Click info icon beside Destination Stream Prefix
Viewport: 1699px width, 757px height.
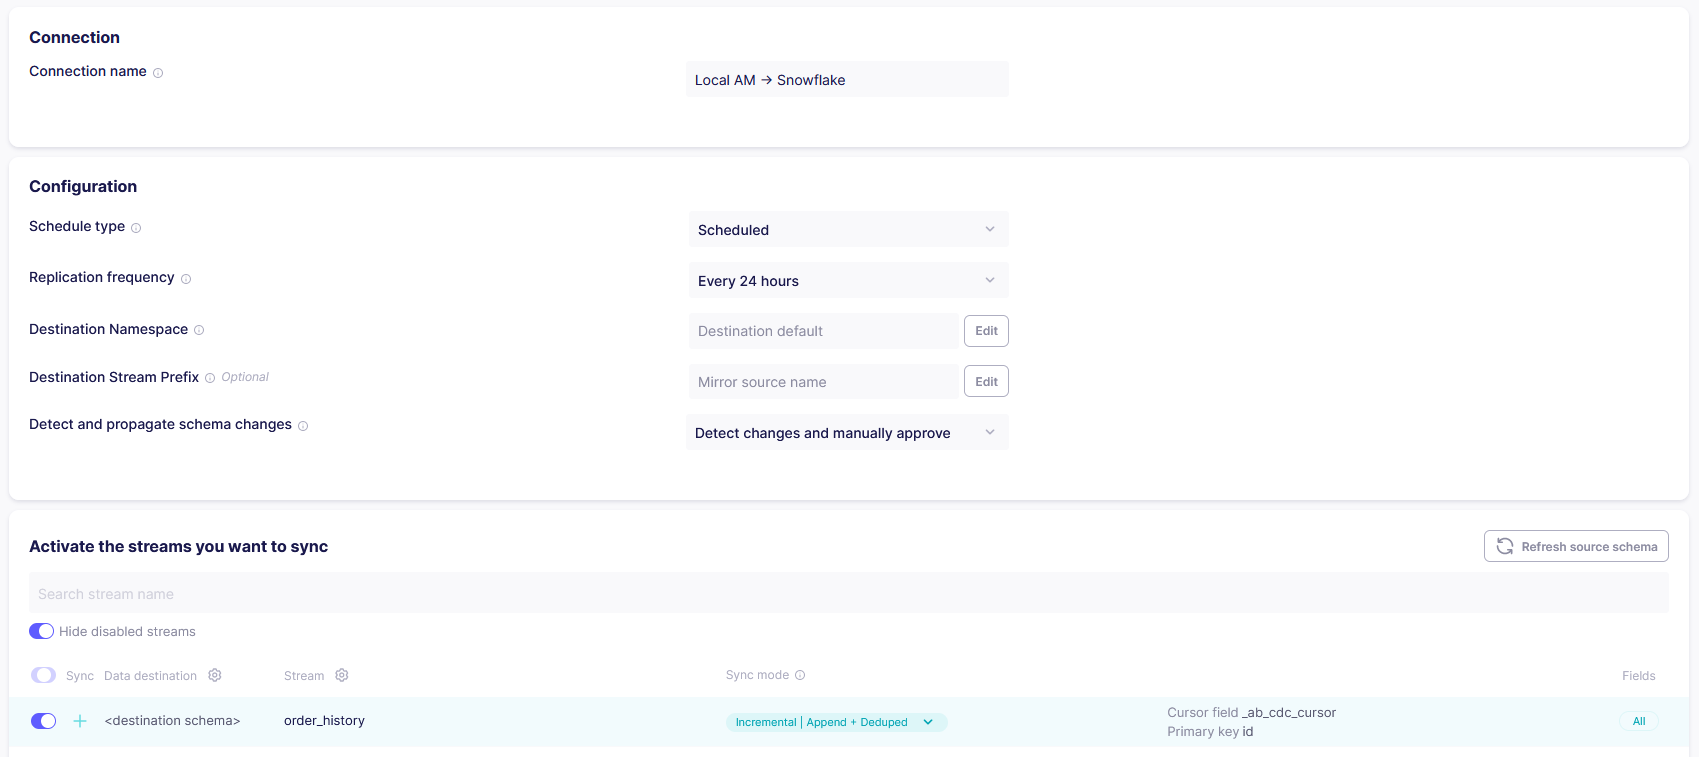click(x=210, y=378)
